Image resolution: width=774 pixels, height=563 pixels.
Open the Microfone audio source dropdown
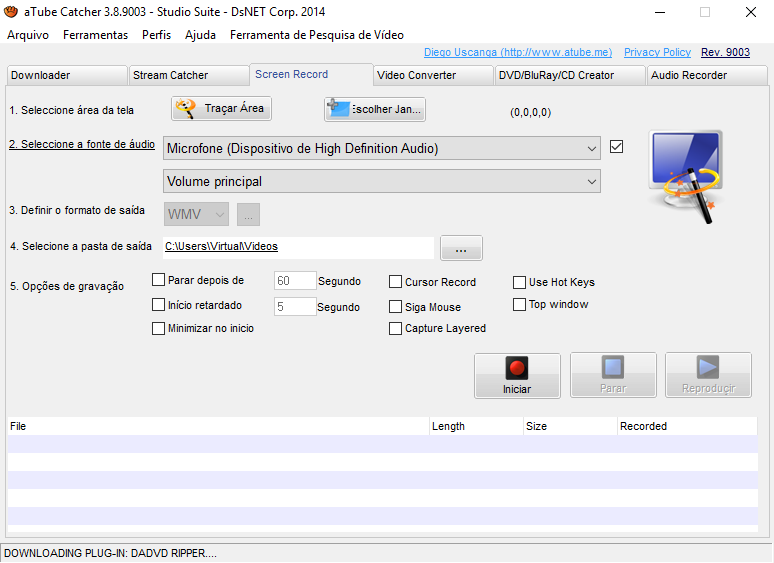[x=382, y=149]
